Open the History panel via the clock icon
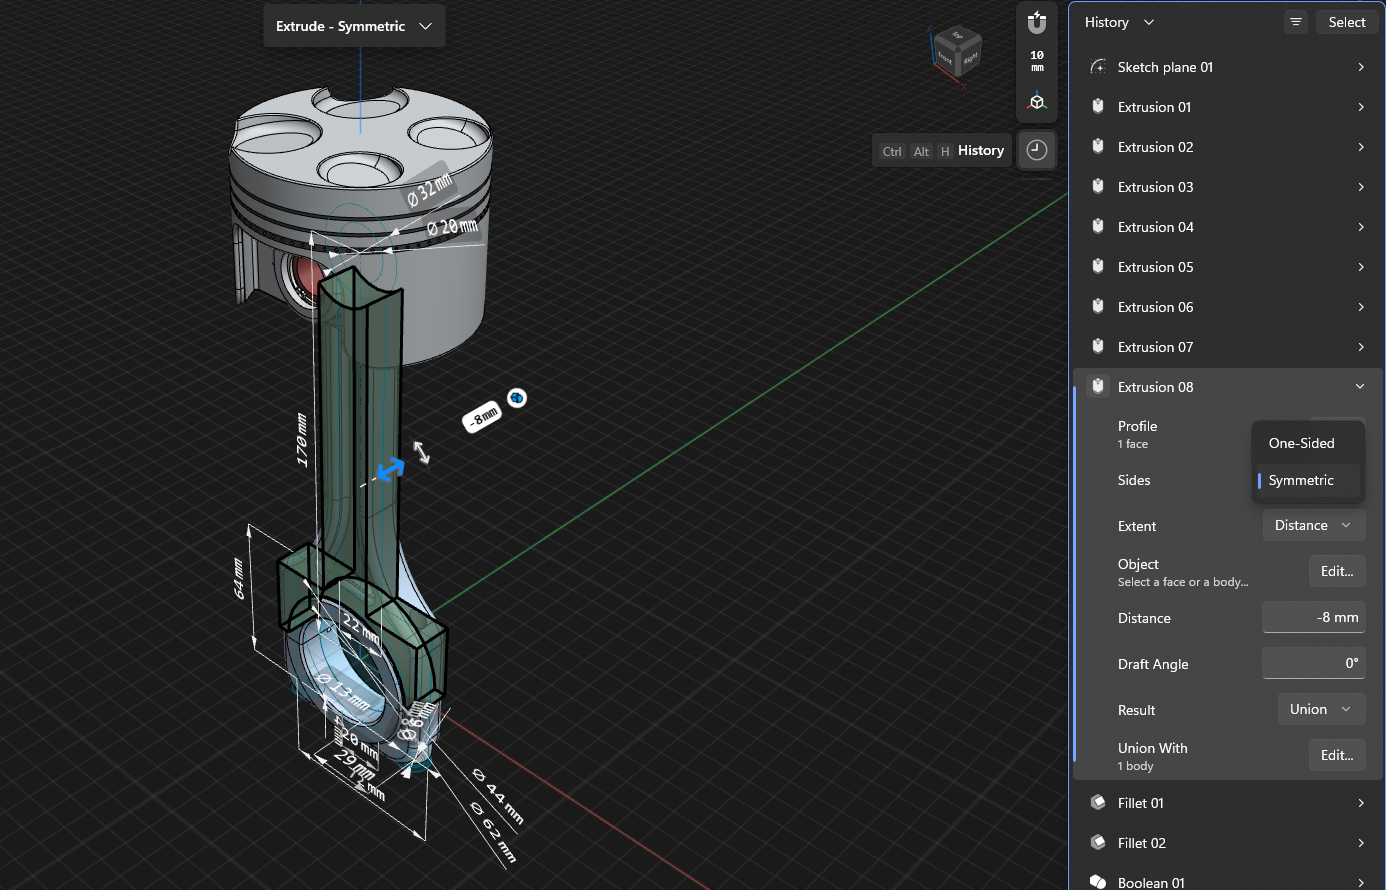The height and width of the screenshot is (890, 1386). [1037, 149]
